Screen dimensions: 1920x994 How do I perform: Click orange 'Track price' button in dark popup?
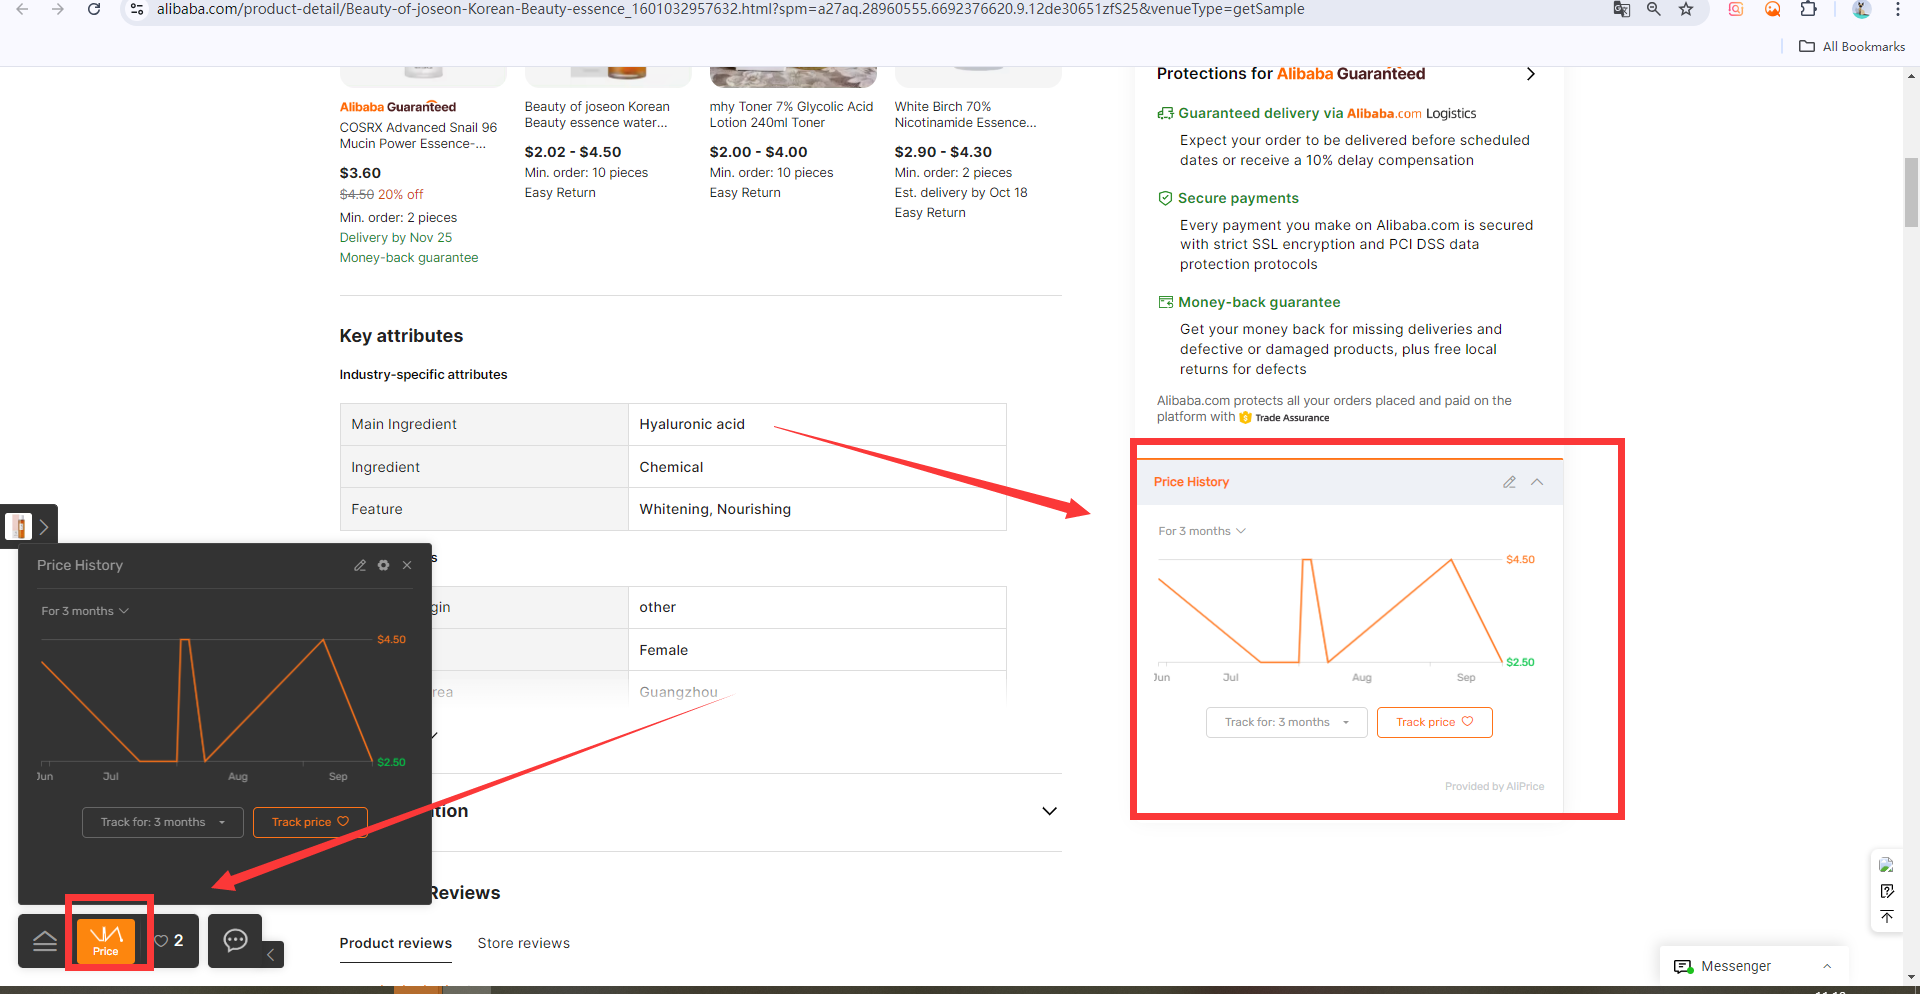coord(310,822)
